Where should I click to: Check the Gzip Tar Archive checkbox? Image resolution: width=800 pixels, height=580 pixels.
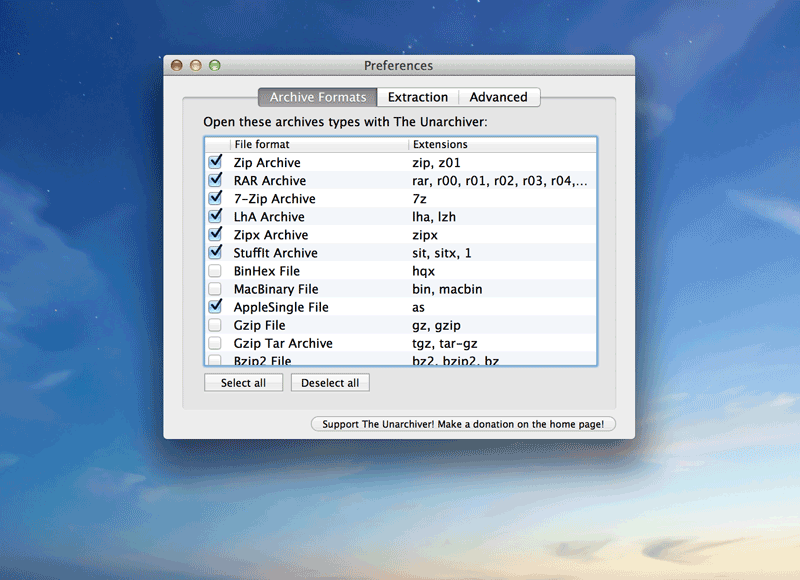(215, 343)
